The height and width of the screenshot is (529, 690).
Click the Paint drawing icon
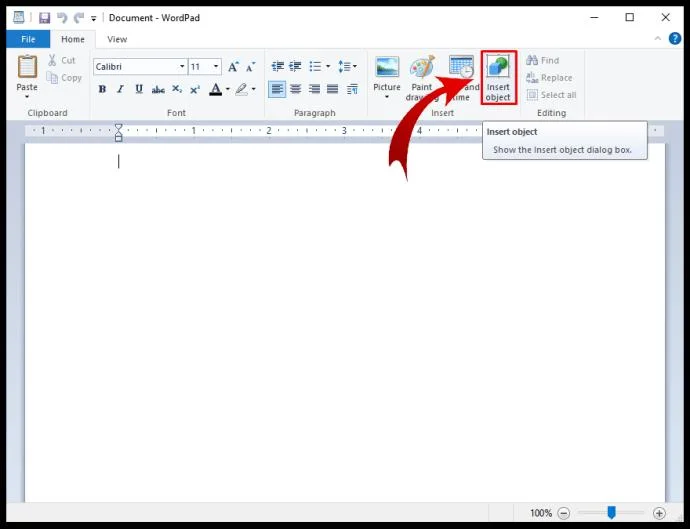(x=422, y=67)
